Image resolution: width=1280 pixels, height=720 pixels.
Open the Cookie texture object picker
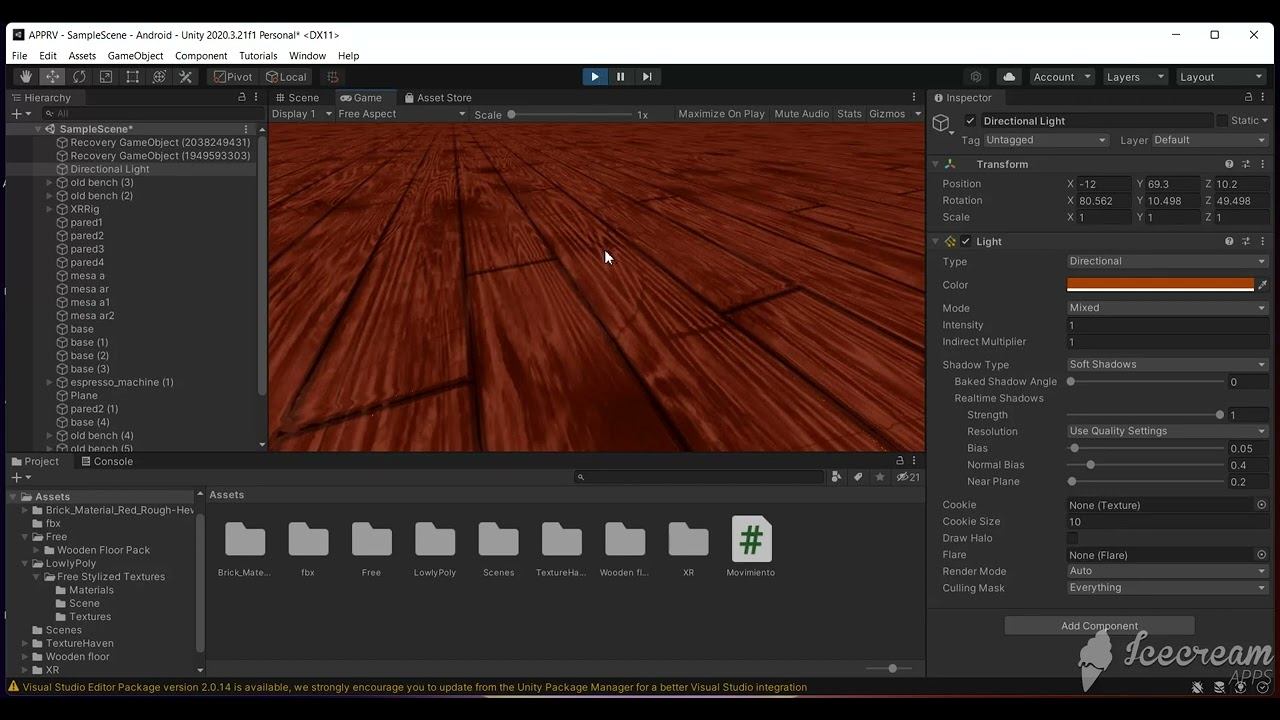pyautogui.click(x=1262, y=505)
